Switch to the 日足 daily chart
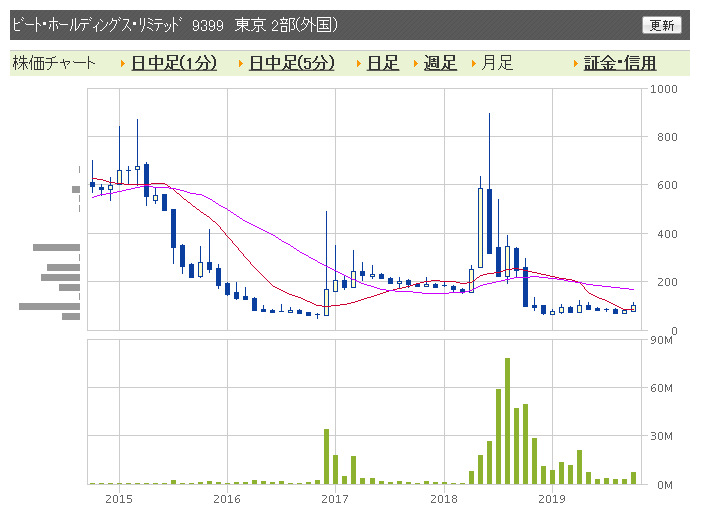The width and height of the screenshot is (701, 525). (x=383, y=63)
